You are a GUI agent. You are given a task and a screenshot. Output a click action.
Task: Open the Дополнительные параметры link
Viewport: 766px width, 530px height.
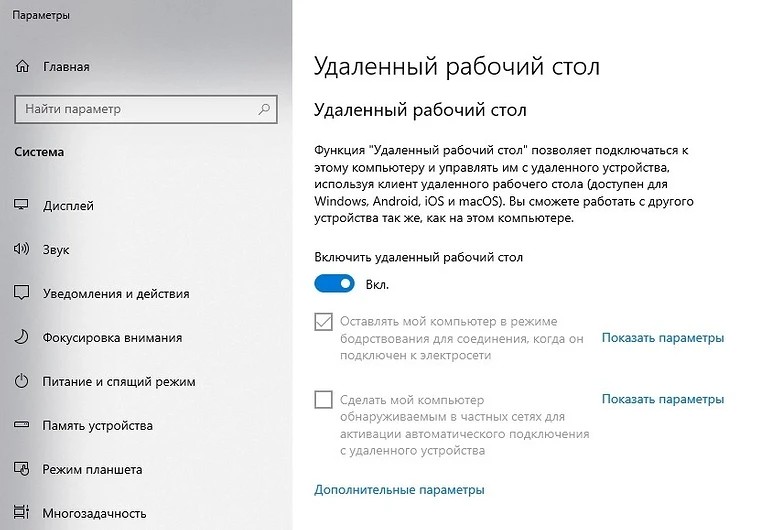[399, 490]
